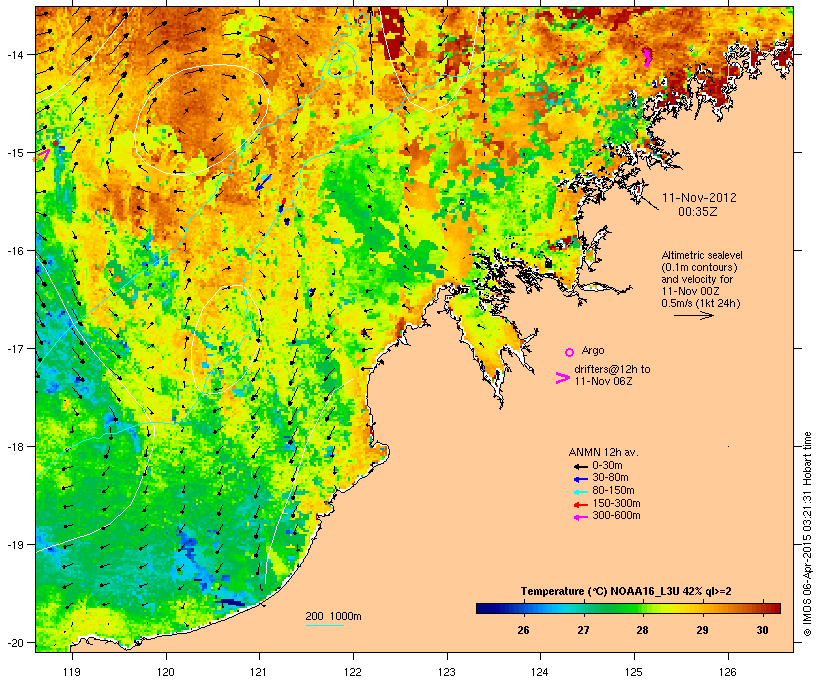Click the longitude axis label 124
The image size is (820, 680).
(540, 672)
